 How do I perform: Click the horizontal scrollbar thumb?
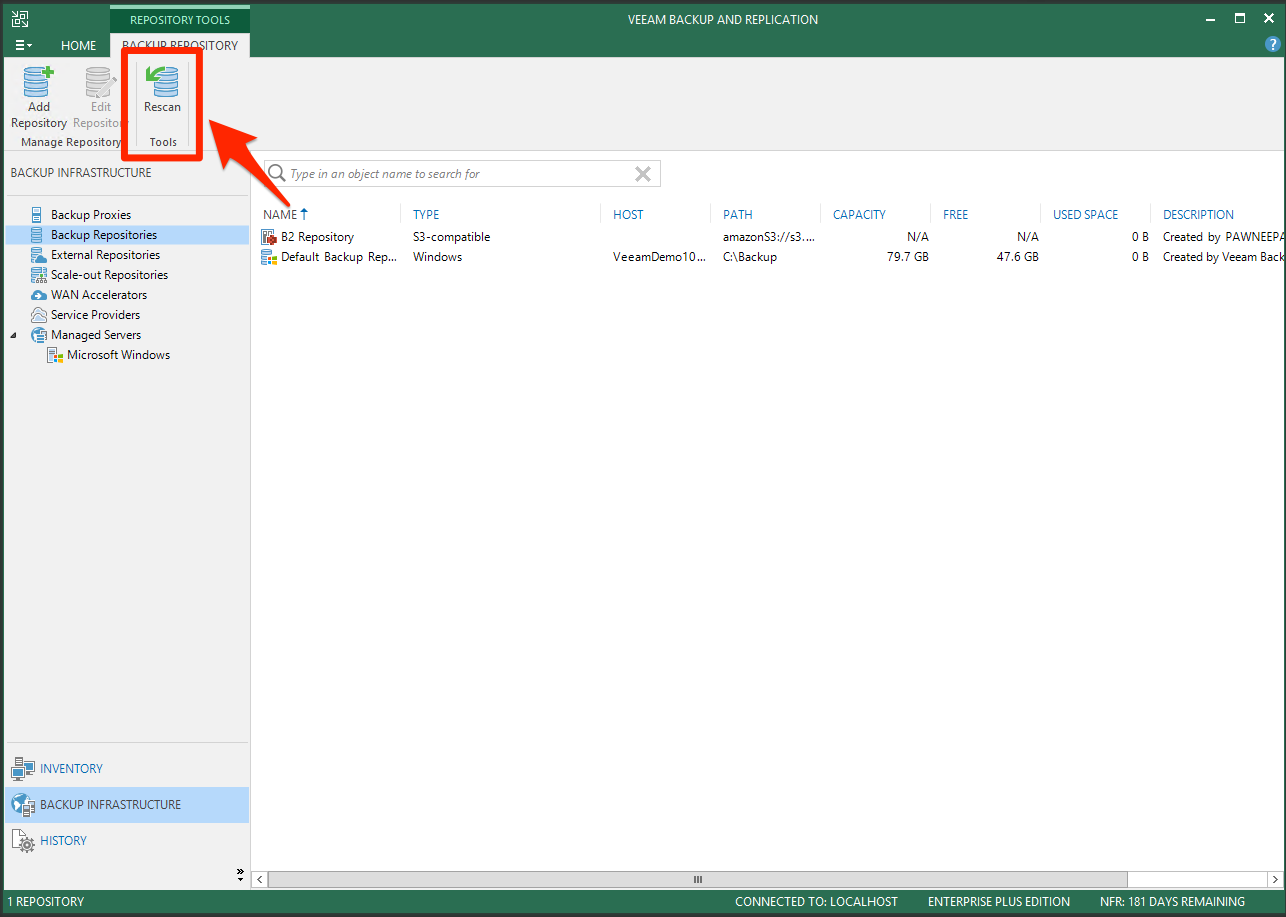pos(697,880)
